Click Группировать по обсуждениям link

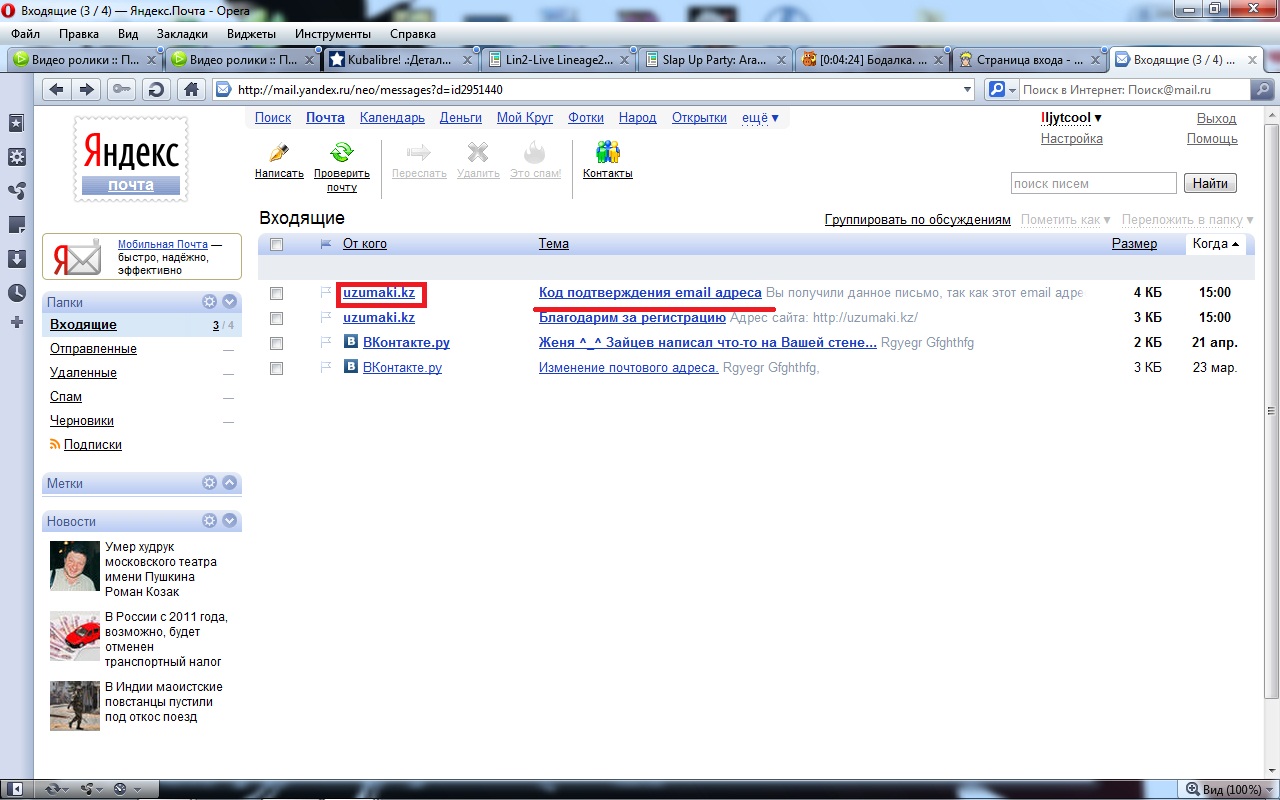click(x=918, y=220)
